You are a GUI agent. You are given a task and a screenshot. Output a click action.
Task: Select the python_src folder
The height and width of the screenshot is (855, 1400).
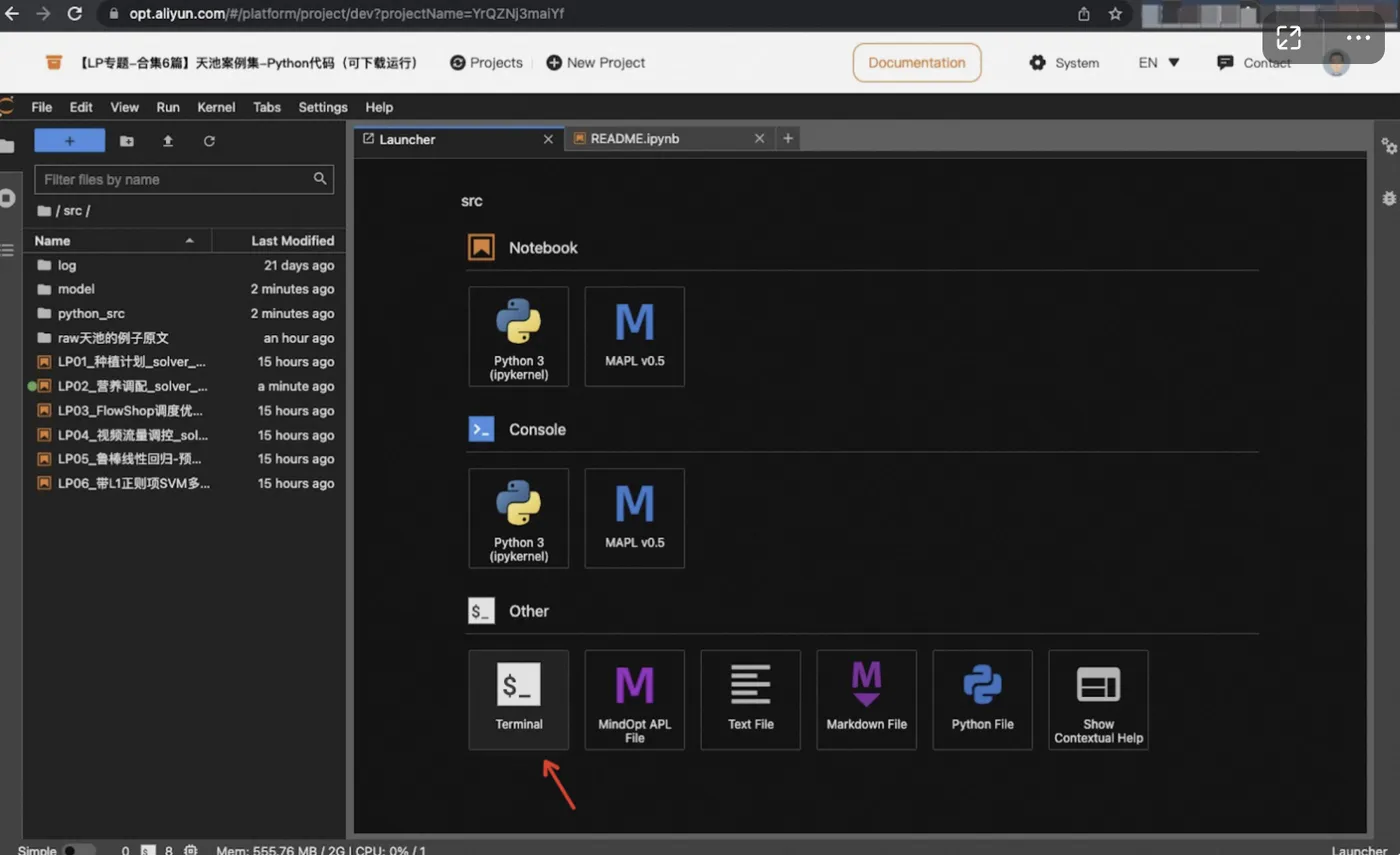(184, 313)
